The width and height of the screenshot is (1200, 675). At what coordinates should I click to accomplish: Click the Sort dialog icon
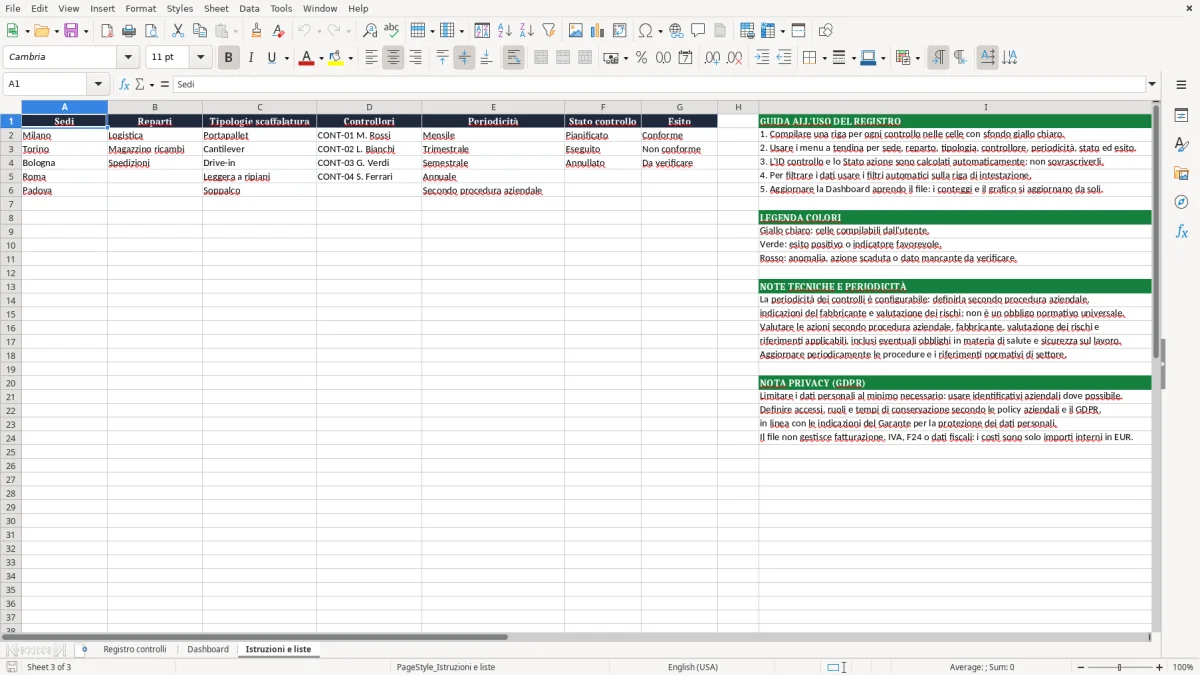(x=482, y=31)
